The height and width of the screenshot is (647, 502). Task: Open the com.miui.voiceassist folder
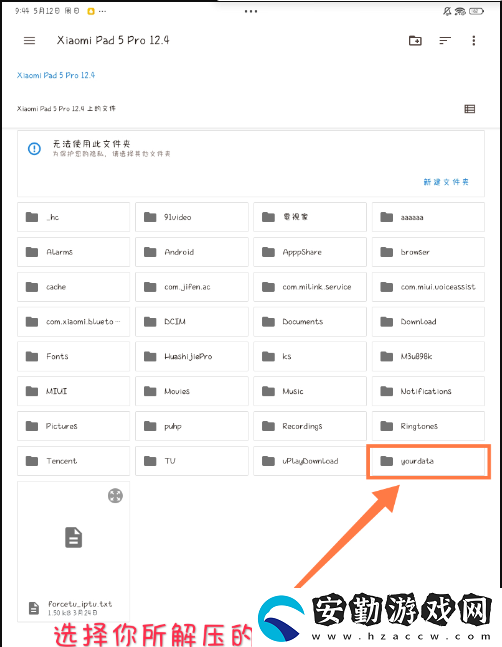[428, 287]
